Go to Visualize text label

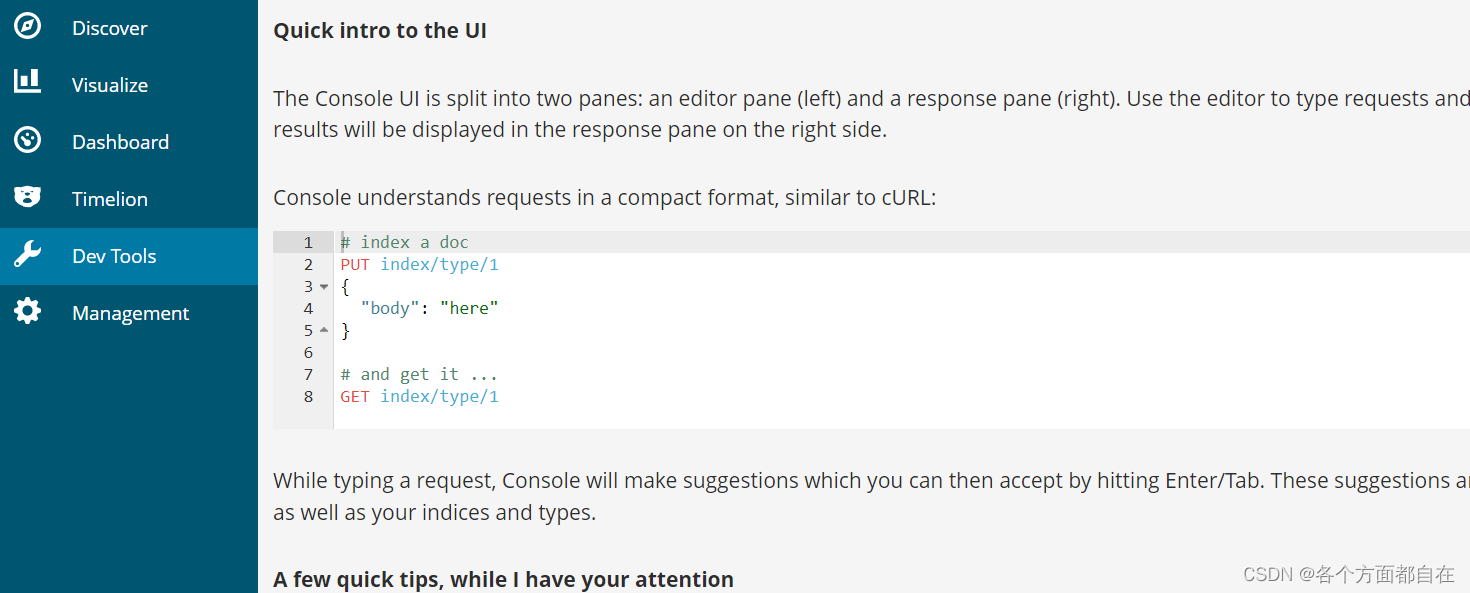[109, 85]
